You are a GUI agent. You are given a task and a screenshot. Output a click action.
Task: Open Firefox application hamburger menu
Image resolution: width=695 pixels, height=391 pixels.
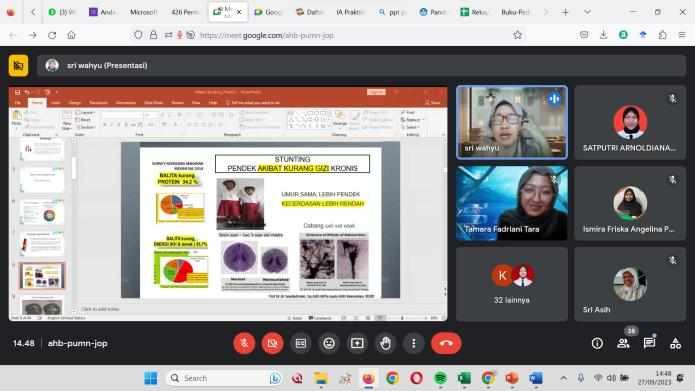point(682,35)
